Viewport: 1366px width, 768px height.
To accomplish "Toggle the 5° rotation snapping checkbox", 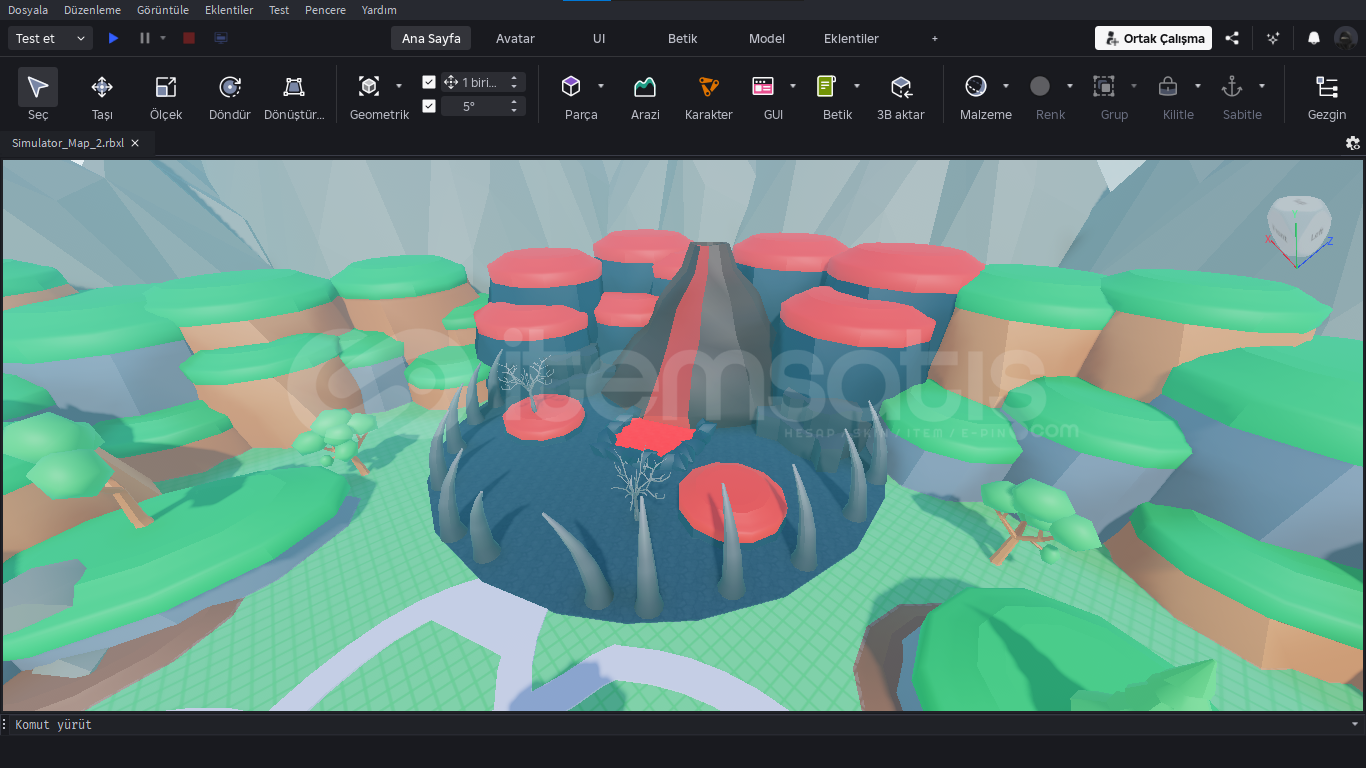I will 429,106.
